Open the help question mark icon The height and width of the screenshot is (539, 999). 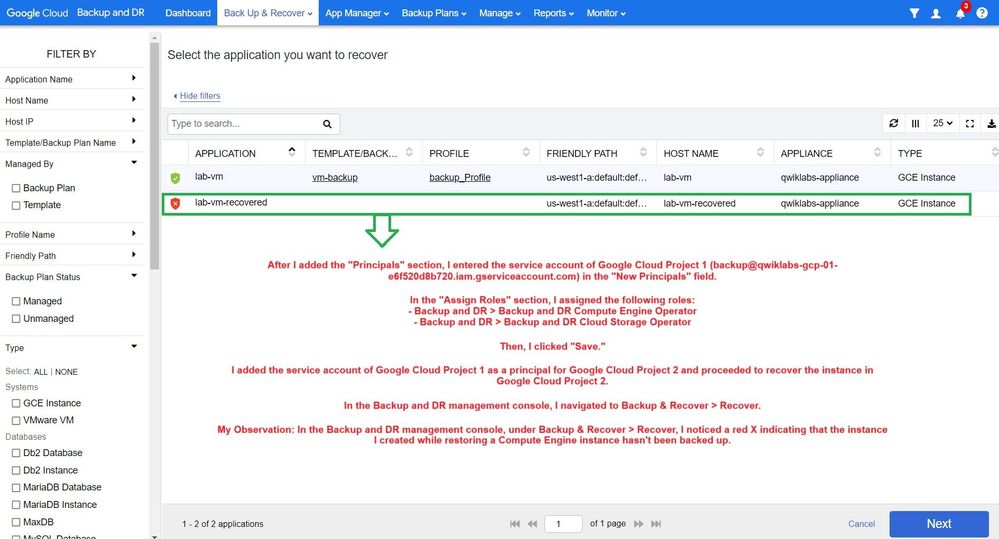[x=982, y=13]
